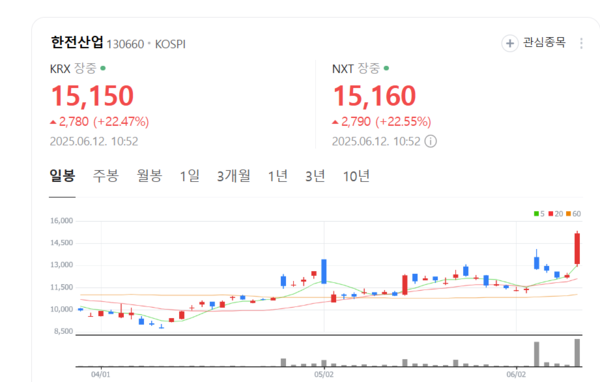The image size is (600, 382).
Task: Switch to the 주봉 weekly chart tab
Action: pyautogui.click(x=106, y=176)
